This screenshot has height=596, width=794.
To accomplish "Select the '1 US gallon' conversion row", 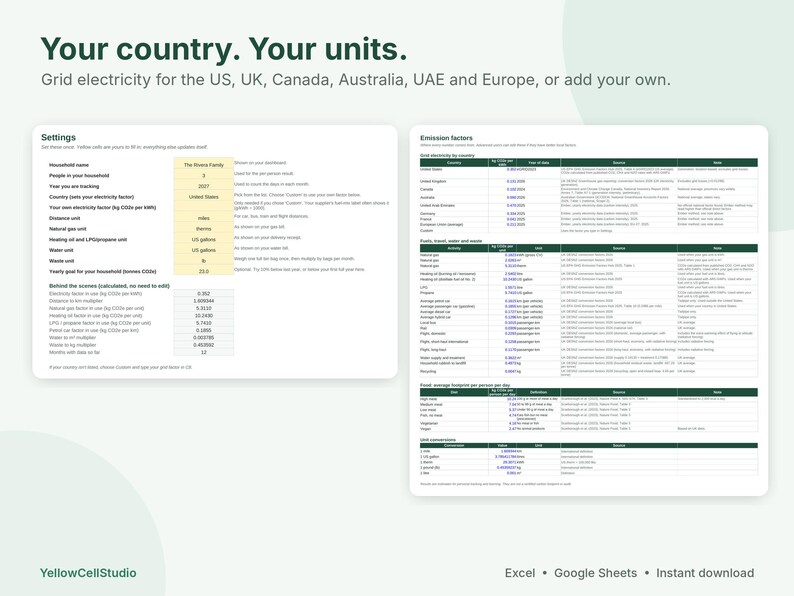I will pos(588,457).
